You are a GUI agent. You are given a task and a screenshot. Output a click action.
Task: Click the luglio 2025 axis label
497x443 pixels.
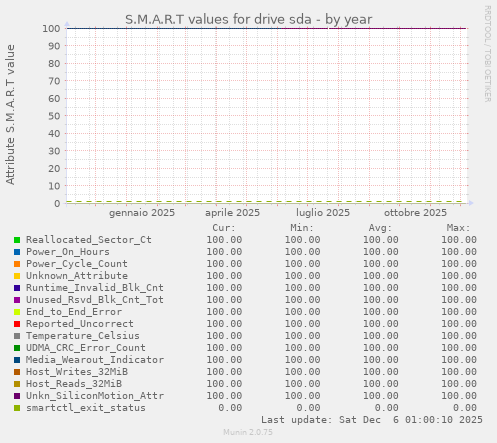pyautogui.click(x=323, y=213)
